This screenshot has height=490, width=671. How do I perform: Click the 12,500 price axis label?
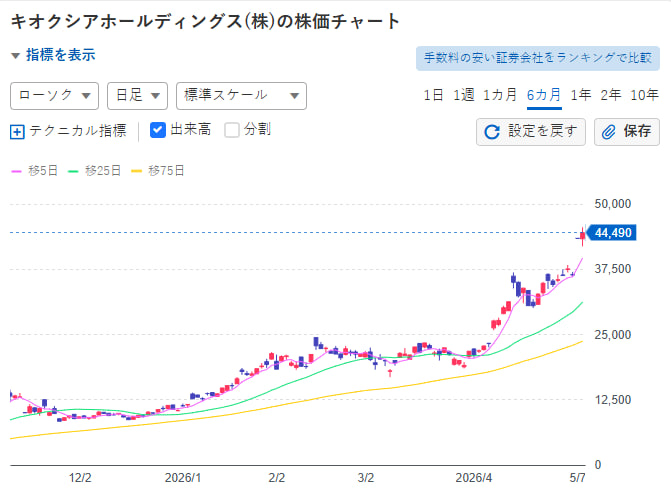(x=613, y=400)
